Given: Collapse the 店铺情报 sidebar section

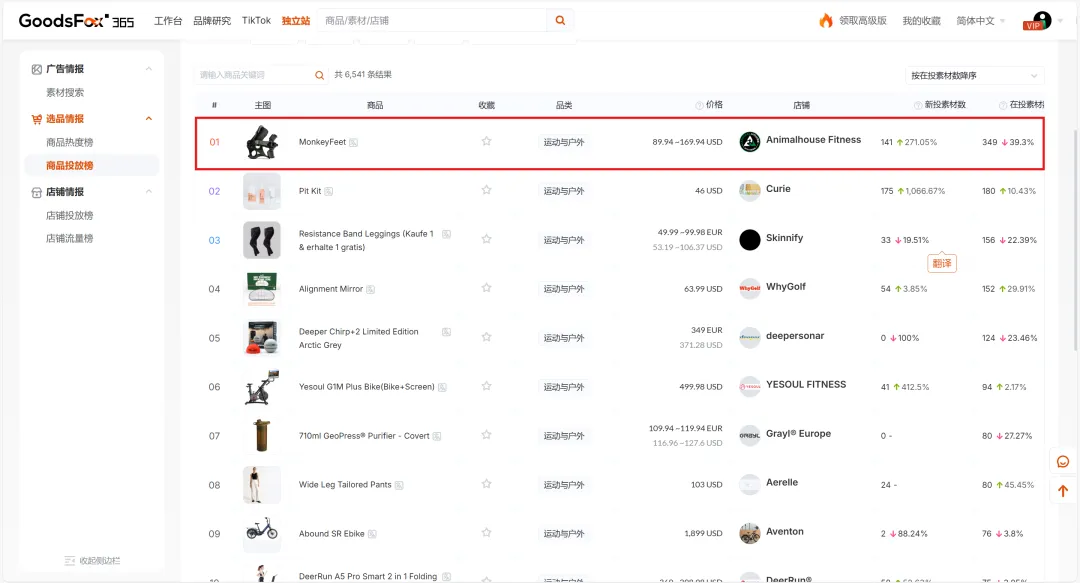Looking at the screenshot, I should (x=149, y=192).
